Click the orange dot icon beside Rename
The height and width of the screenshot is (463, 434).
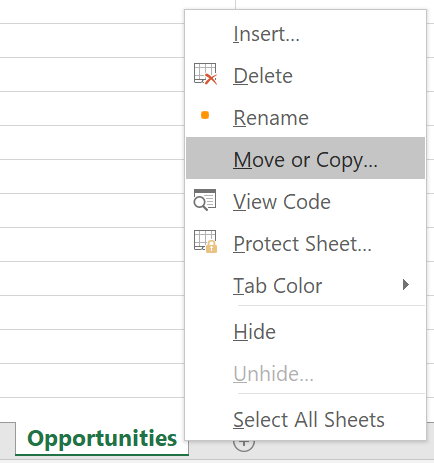205,115
